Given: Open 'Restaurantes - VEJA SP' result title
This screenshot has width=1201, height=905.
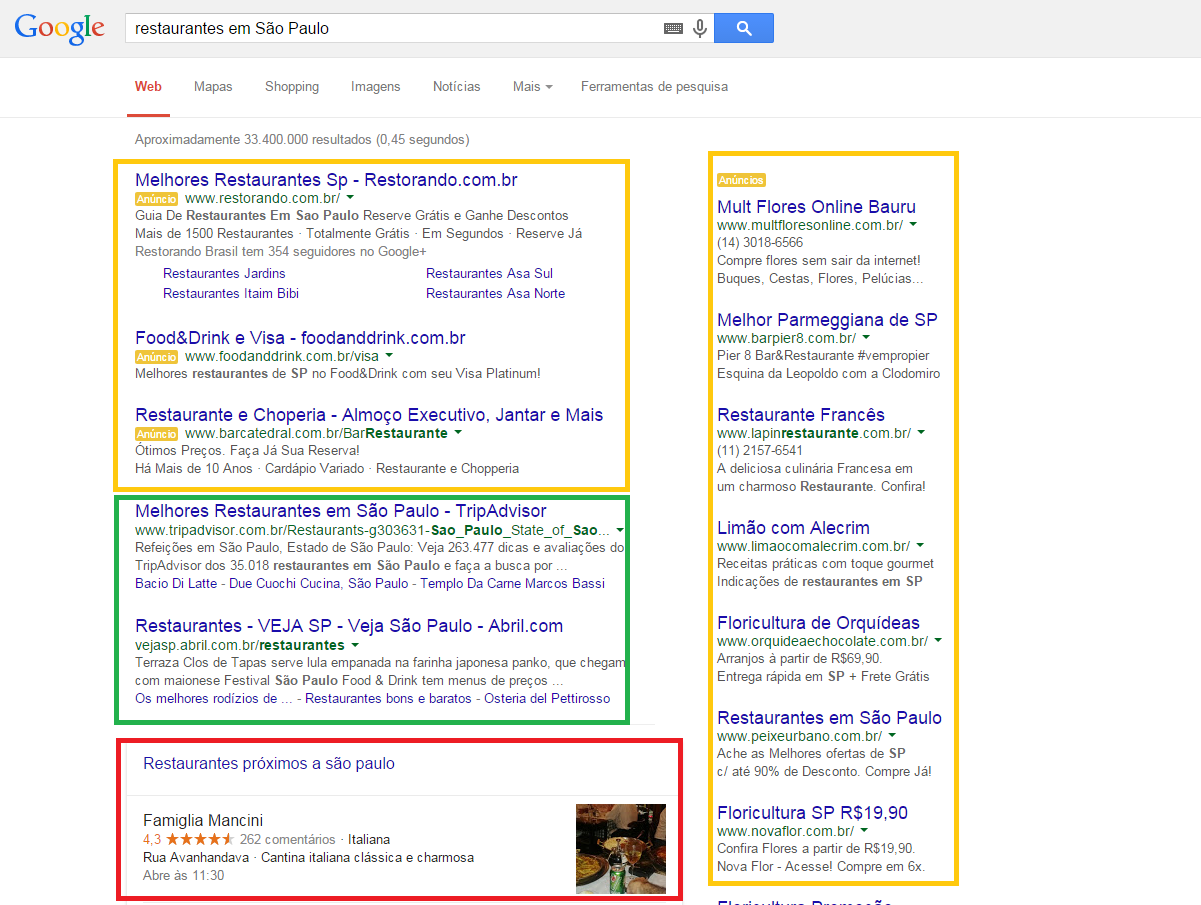Looking at the screenshot, I should [x=349, y=626].
